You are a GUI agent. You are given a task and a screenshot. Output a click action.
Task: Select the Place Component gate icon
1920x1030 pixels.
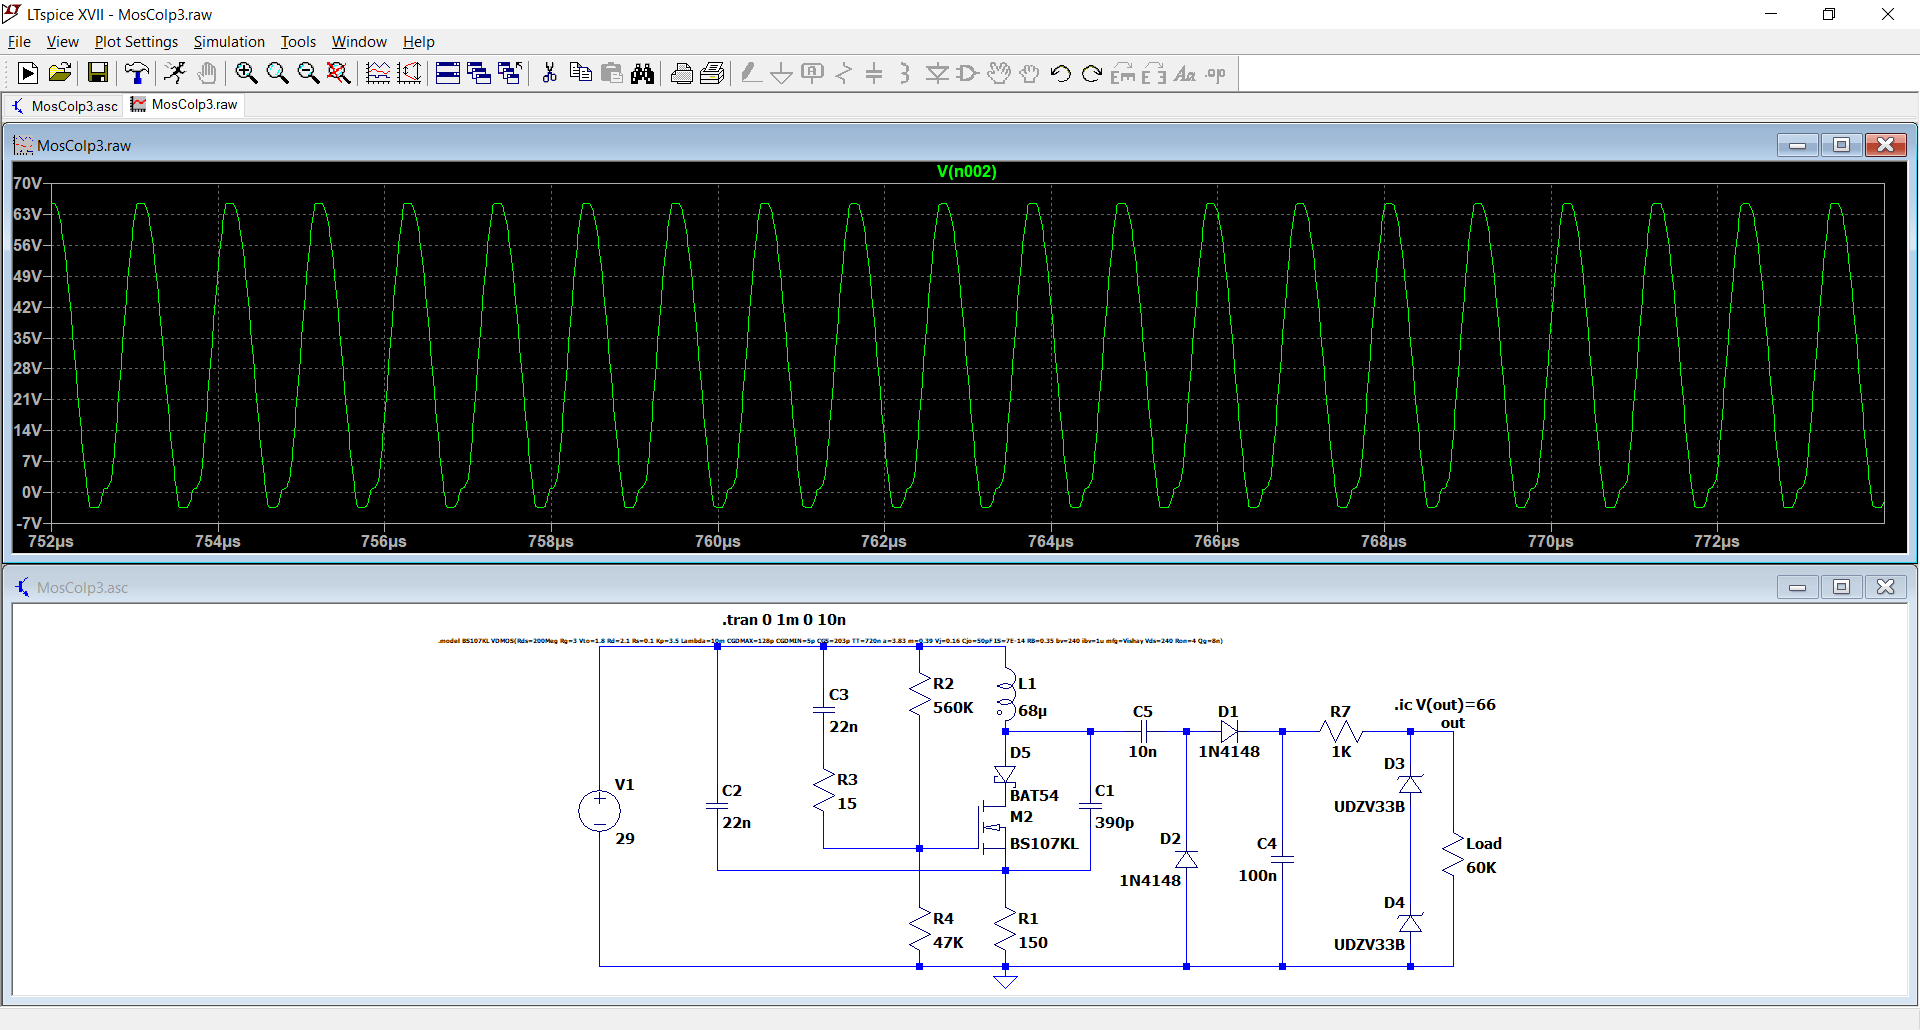pos(968,73)
